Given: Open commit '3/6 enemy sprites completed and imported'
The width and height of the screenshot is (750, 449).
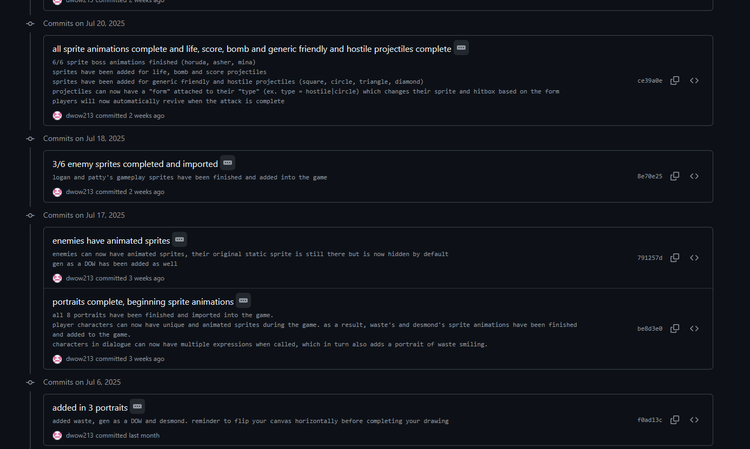Looking at the screenshot, I should (x=135, y=164).
